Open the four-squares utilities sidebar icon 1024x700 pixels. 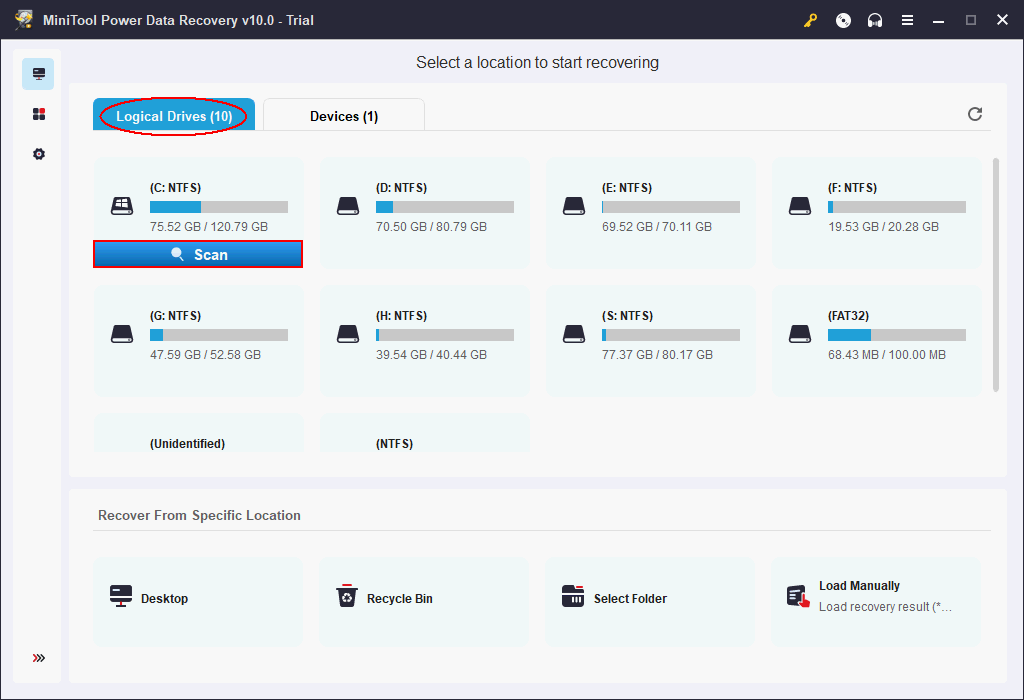click(38, 114)
